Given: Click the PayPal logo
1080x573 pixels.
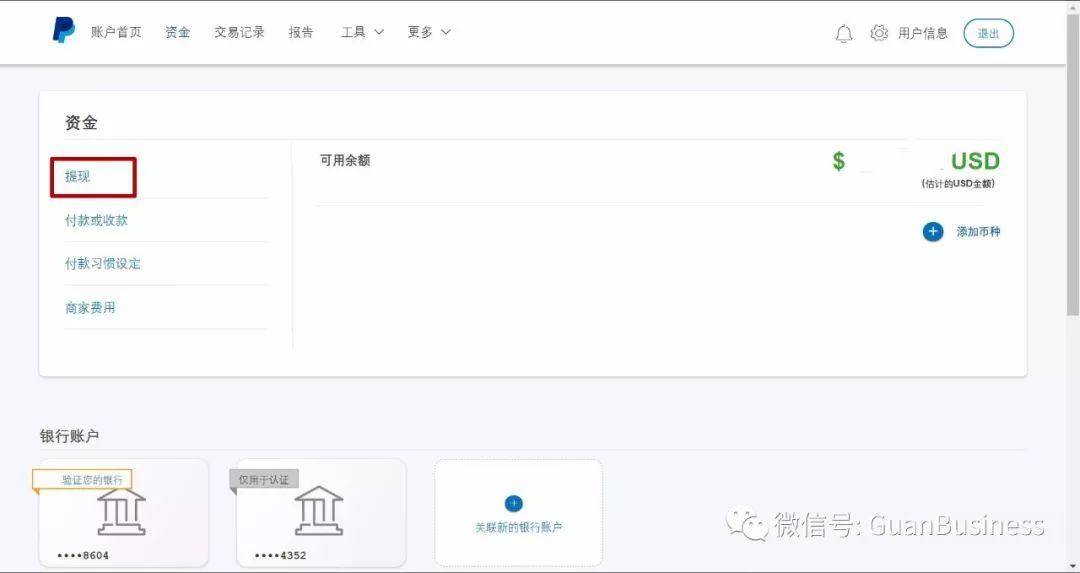Looking at the screenshot, I should pos(64,30).
